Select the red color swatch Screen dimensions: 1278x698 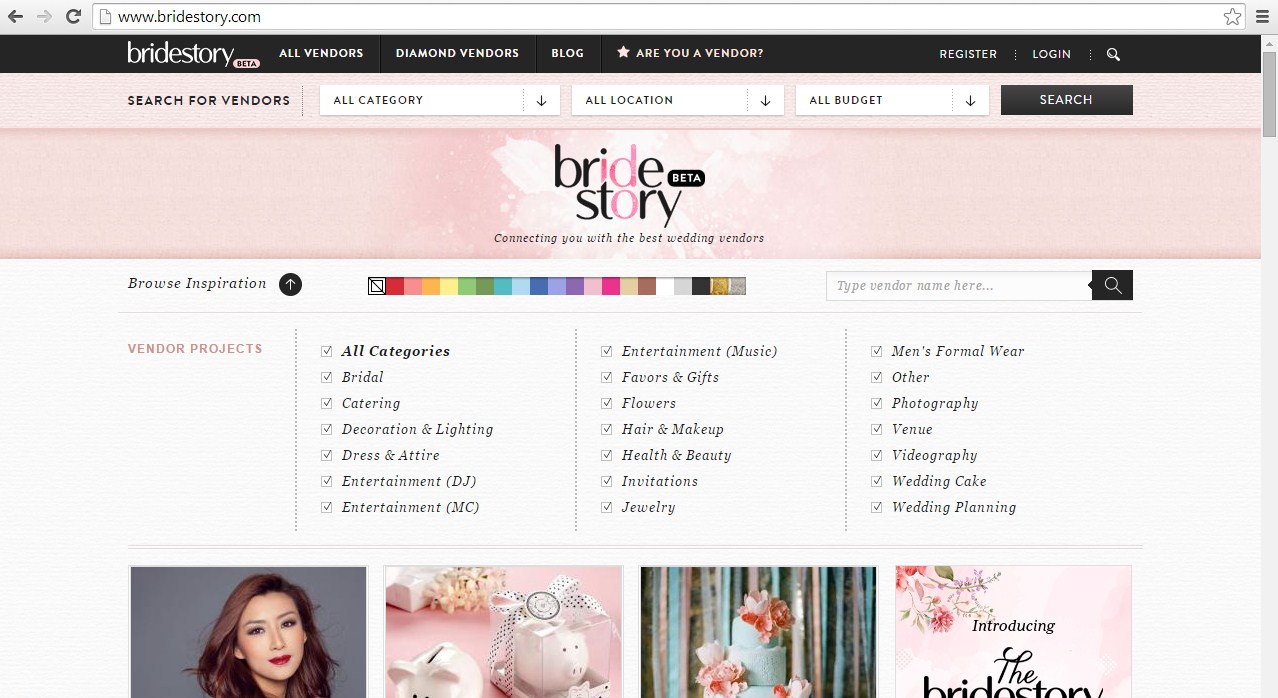click(x=395, y=286)
